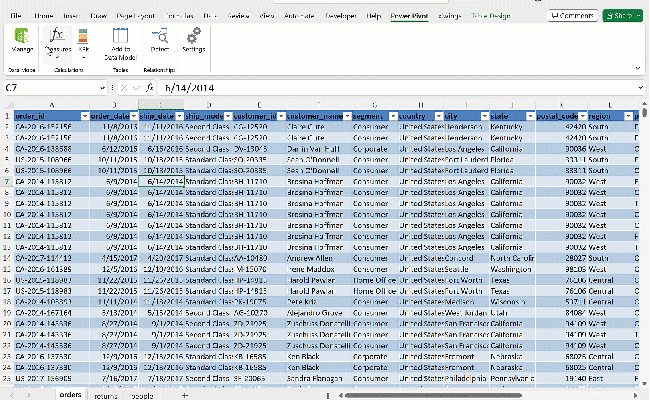Open the order_date filter dropdown
The width and height of the screenshot is (650, 400).
tap(134, 116)
